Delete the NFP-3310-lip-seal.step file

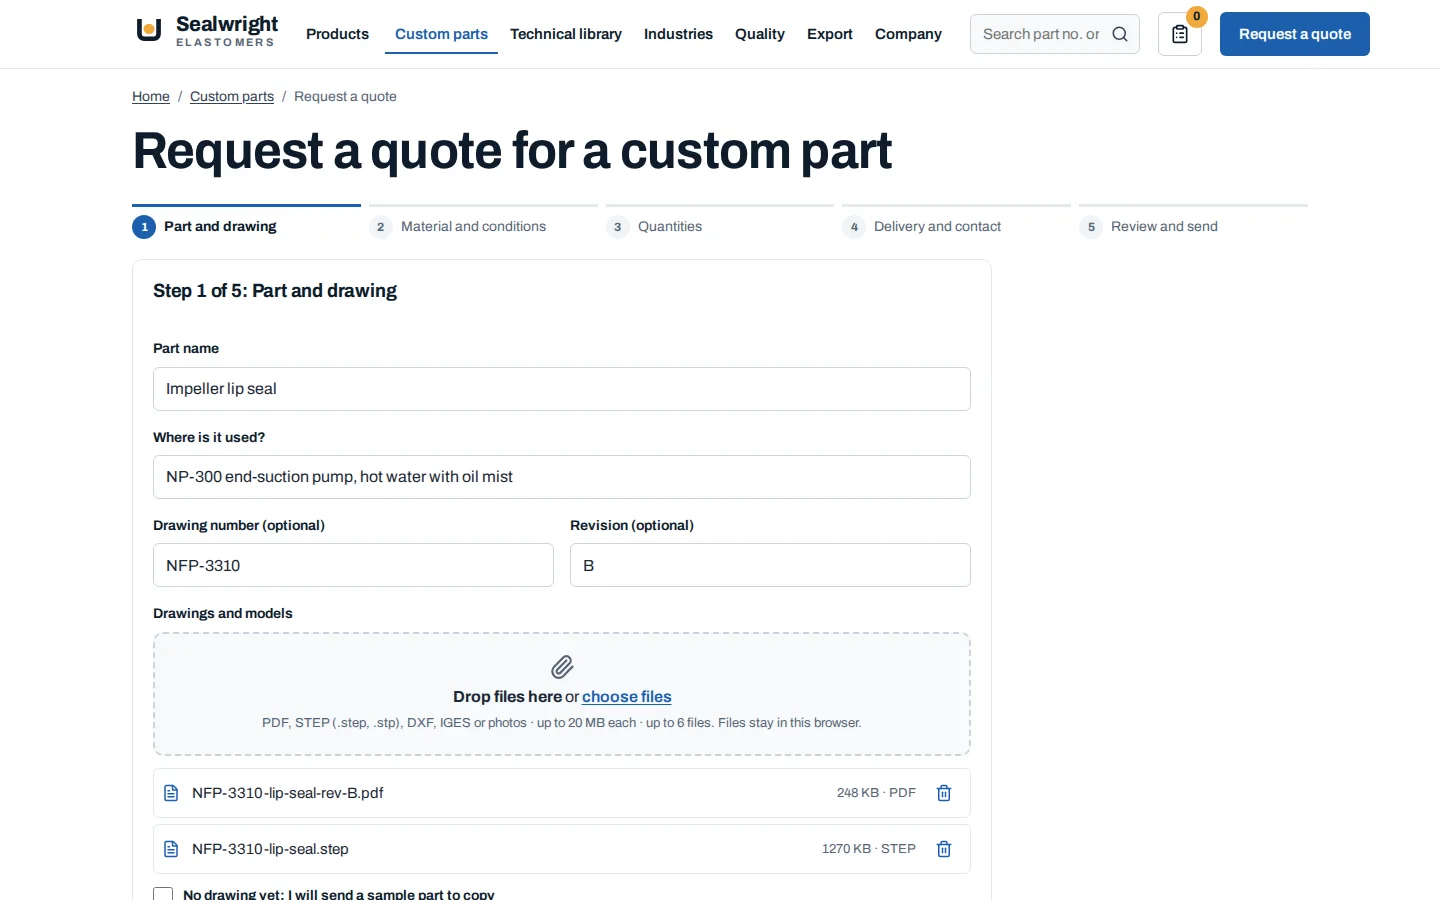944,849
